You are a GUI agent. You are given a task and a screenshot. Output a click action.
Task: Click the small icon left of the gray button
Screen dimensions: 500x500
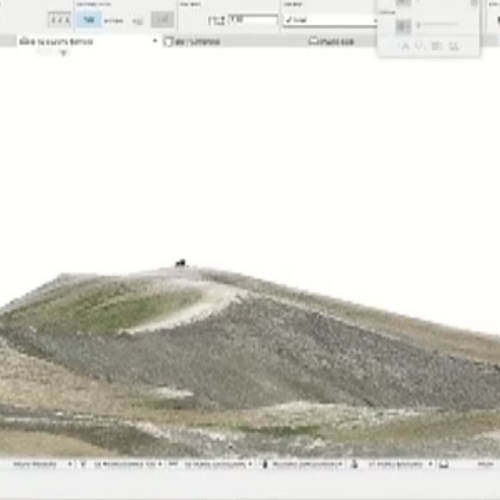tap(138, 21)
